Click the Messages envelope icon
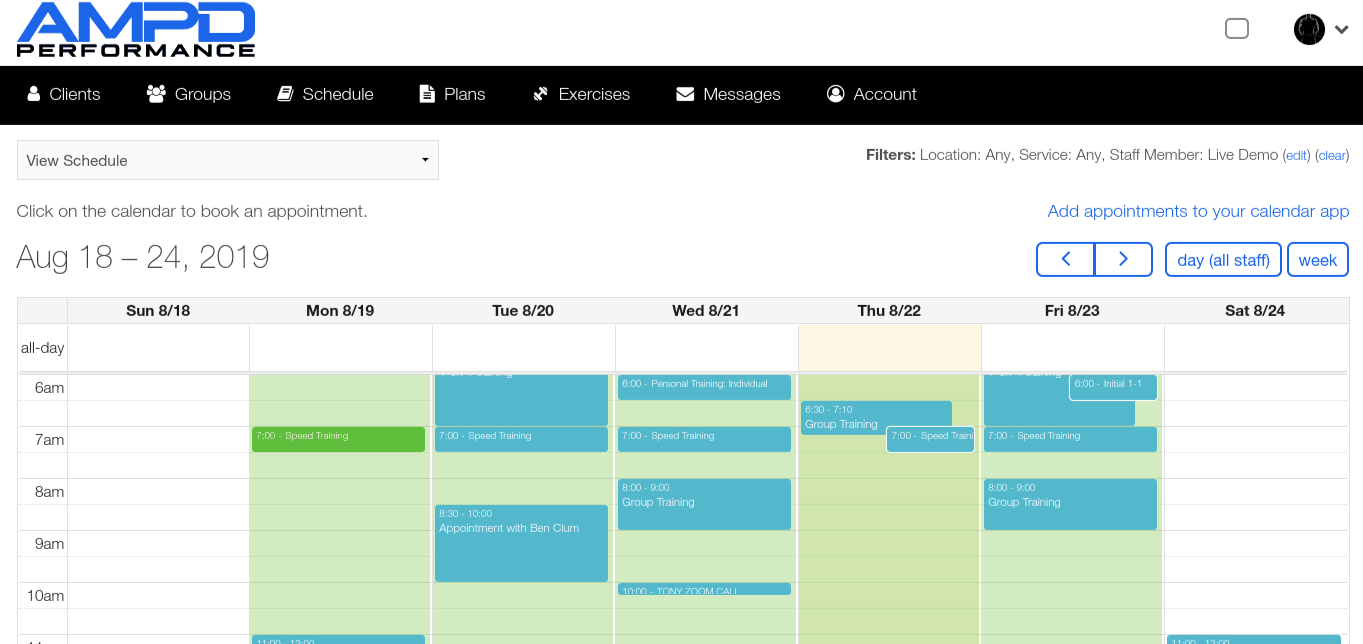This screenshot has width=1363, height=644. coord(685,94)
